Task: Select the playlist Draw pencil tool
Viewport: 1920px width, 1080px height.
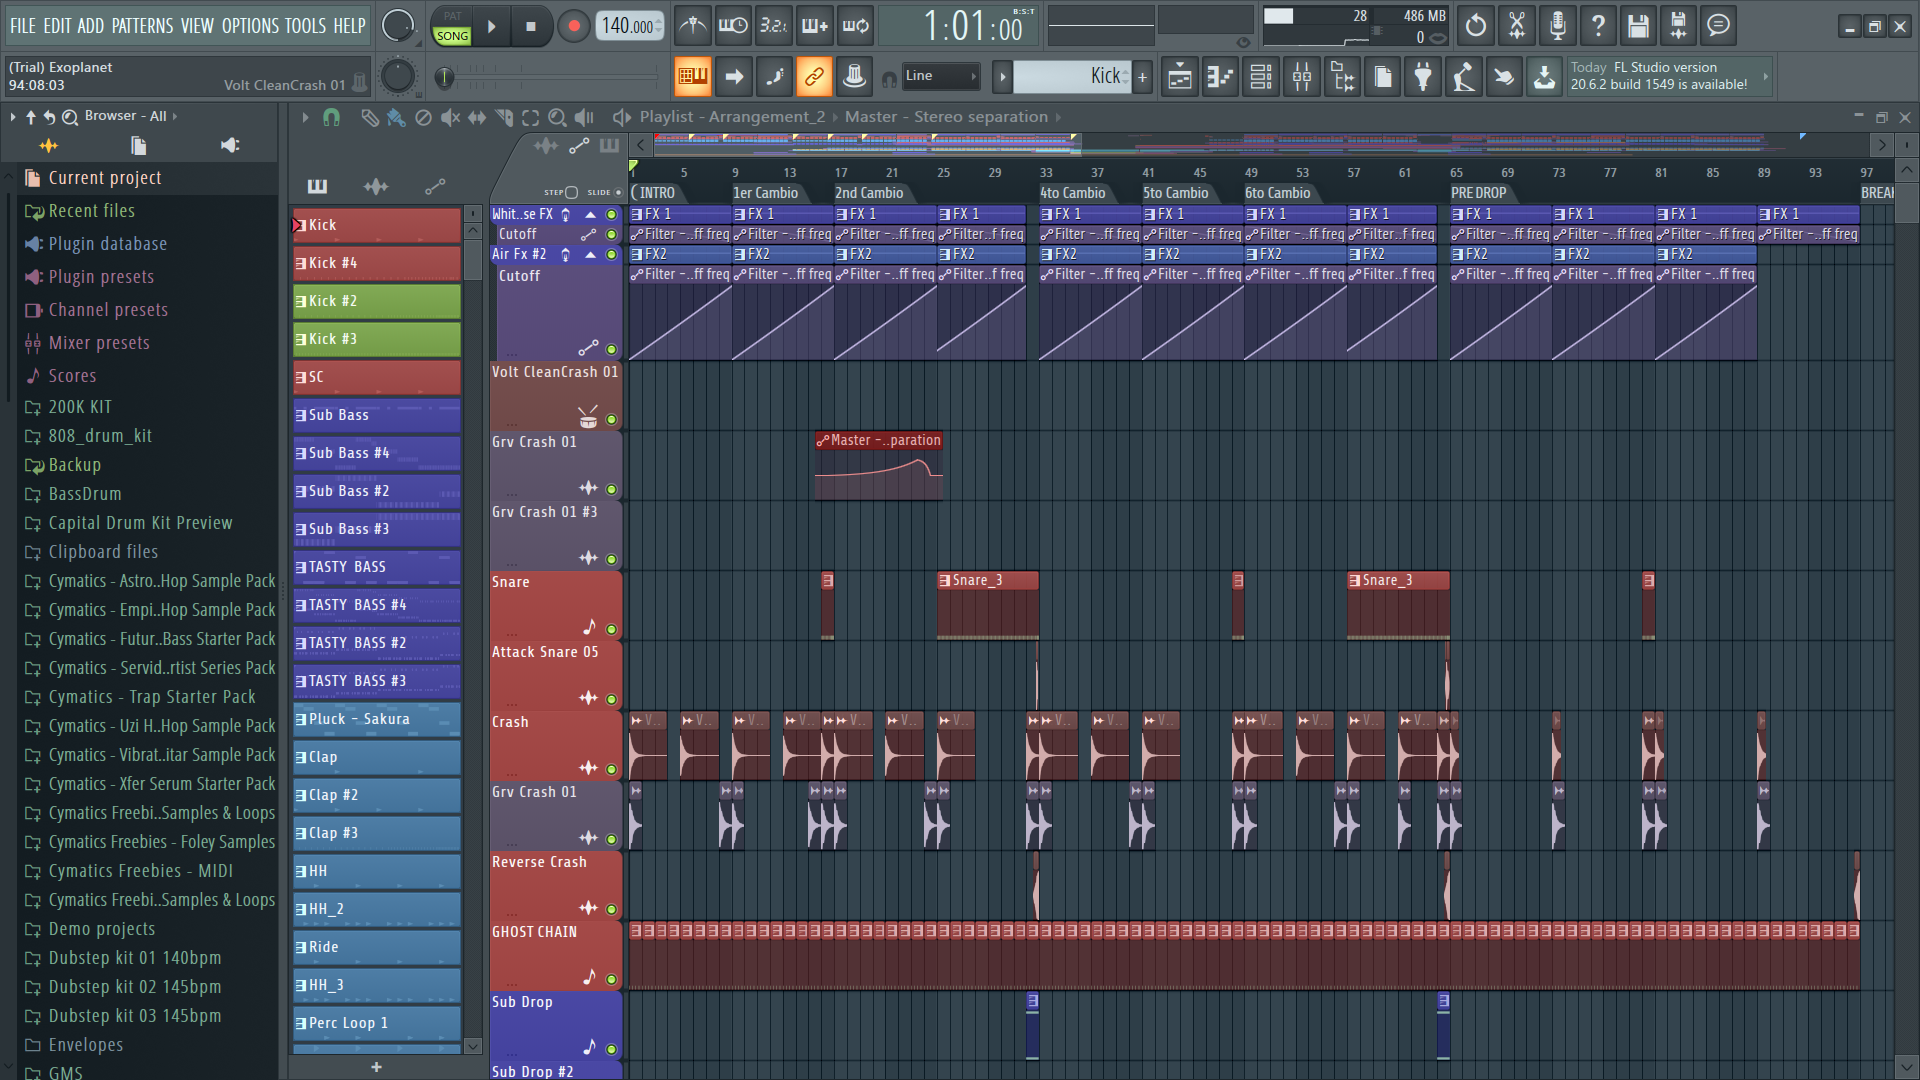Action: click(x=369, y=118)
